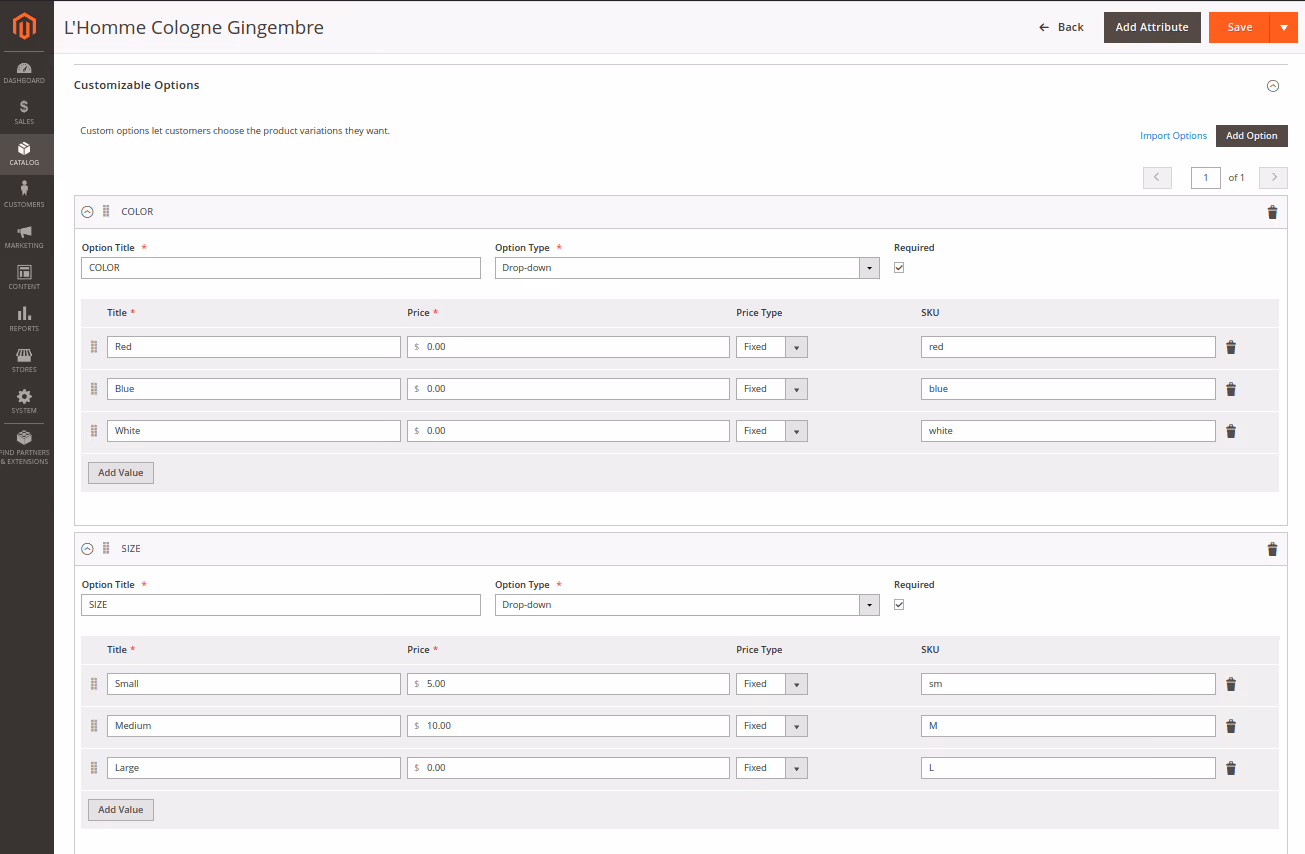The image size is (1305, 854).
Task: Go to next options page
Action: [x=1273, y=178]
